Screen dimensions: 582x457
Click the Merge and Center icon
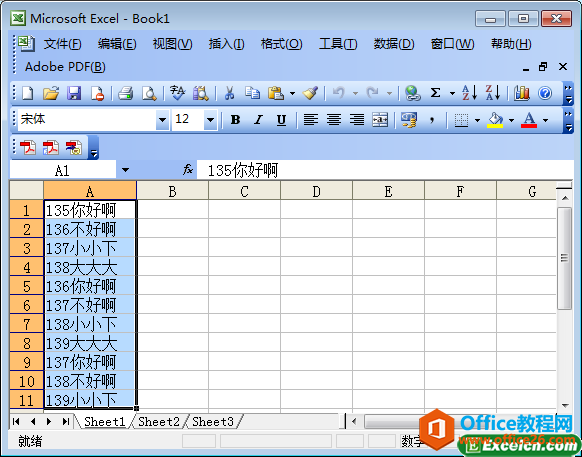(380, 120)
